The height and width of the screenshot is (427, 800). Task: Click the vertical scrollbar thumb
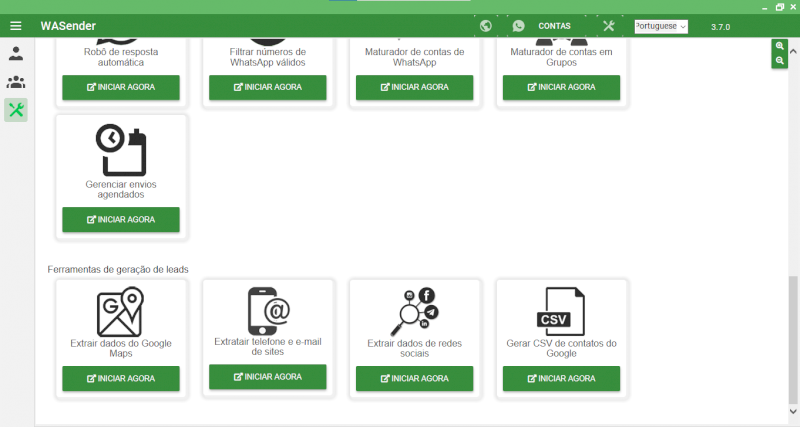coord(793,339)
